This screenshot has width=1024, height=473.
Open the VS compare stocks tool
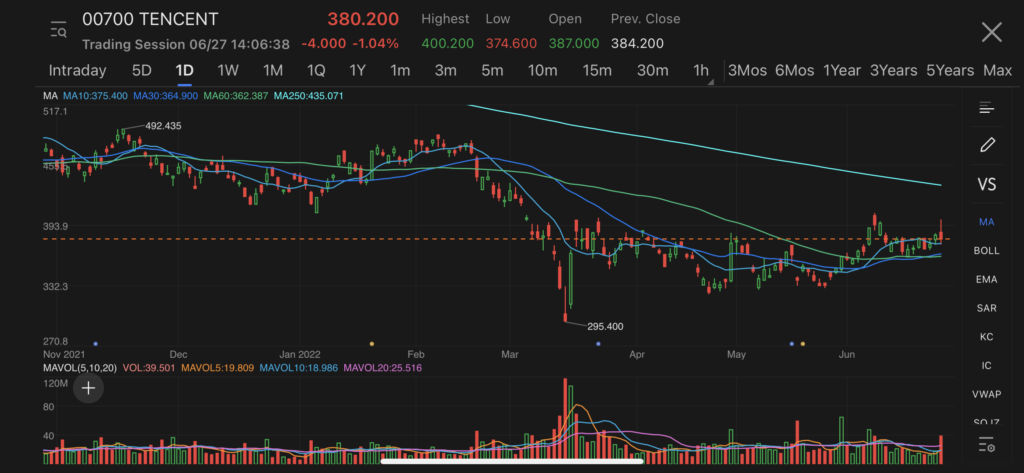(987, 185)
